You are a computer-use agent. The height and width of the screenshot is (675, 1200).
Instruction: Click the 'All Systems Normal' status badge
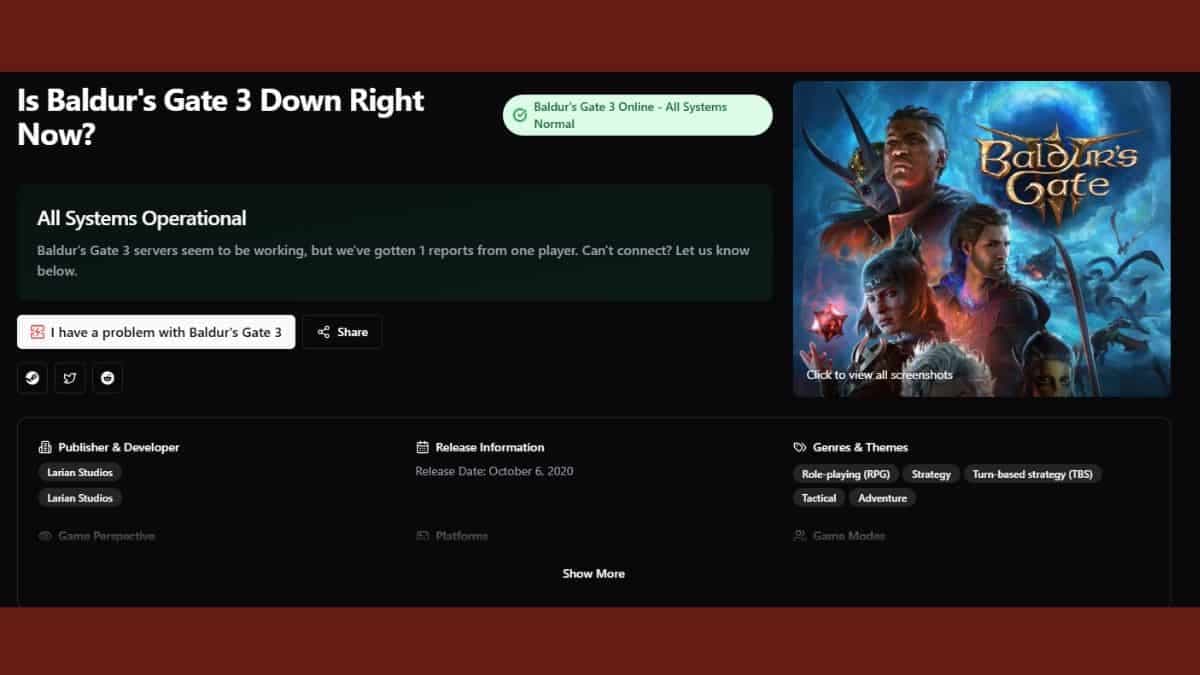(x=637, y=115)
